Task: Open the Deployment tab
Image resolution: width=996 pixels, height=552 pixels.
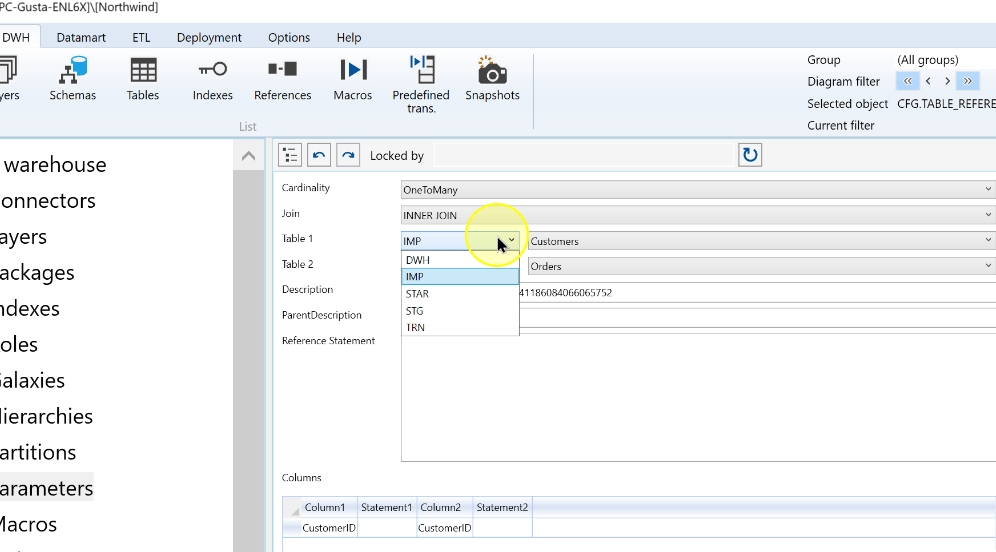Action: click(x=209, y=37)
